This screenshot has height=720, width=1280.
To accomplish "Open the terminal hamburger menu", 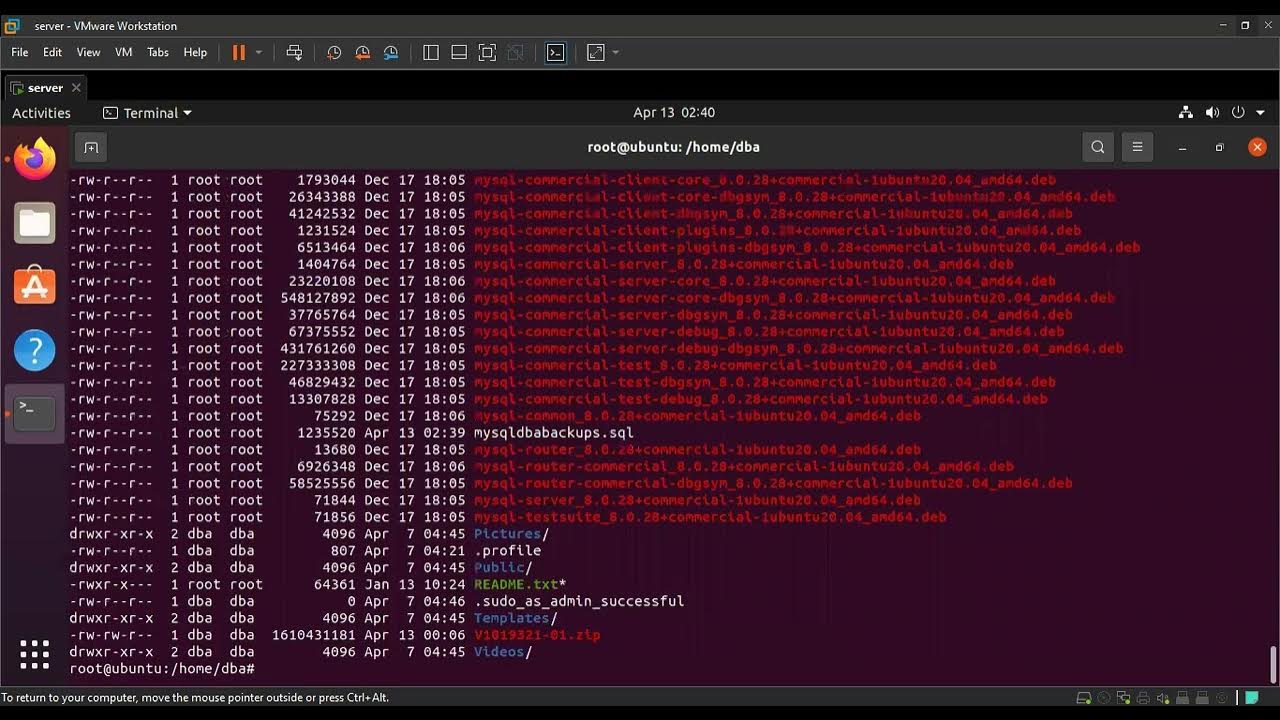I will click(1137, 147).
